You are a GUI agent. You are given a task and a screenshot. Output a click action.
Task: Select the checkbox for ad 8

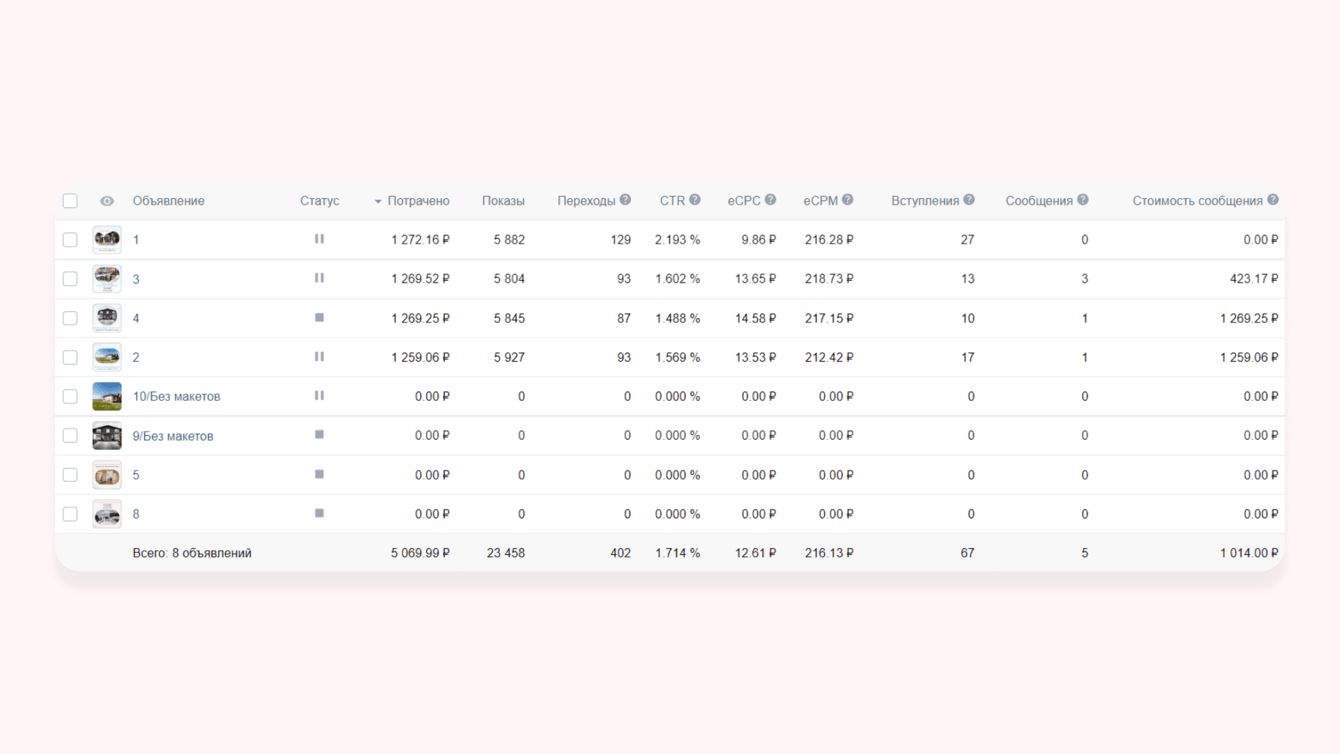[x=70, y=514]
